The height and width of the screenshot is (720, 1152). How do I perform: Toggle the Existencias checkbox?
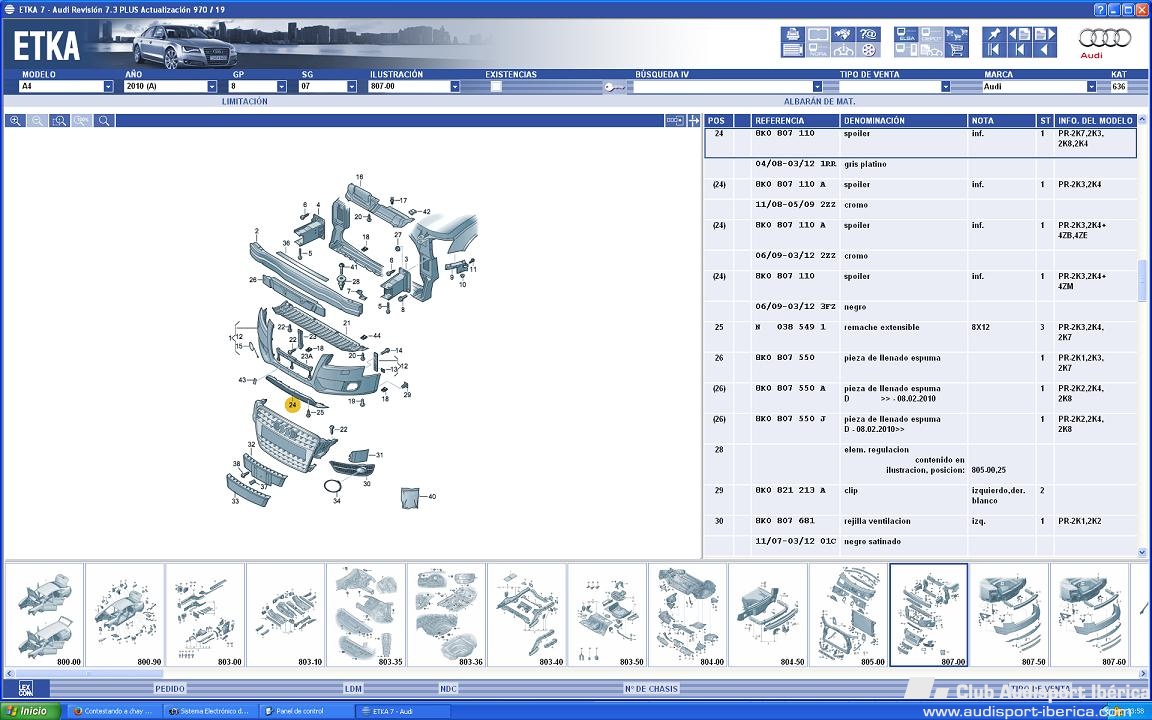(496, 87)
